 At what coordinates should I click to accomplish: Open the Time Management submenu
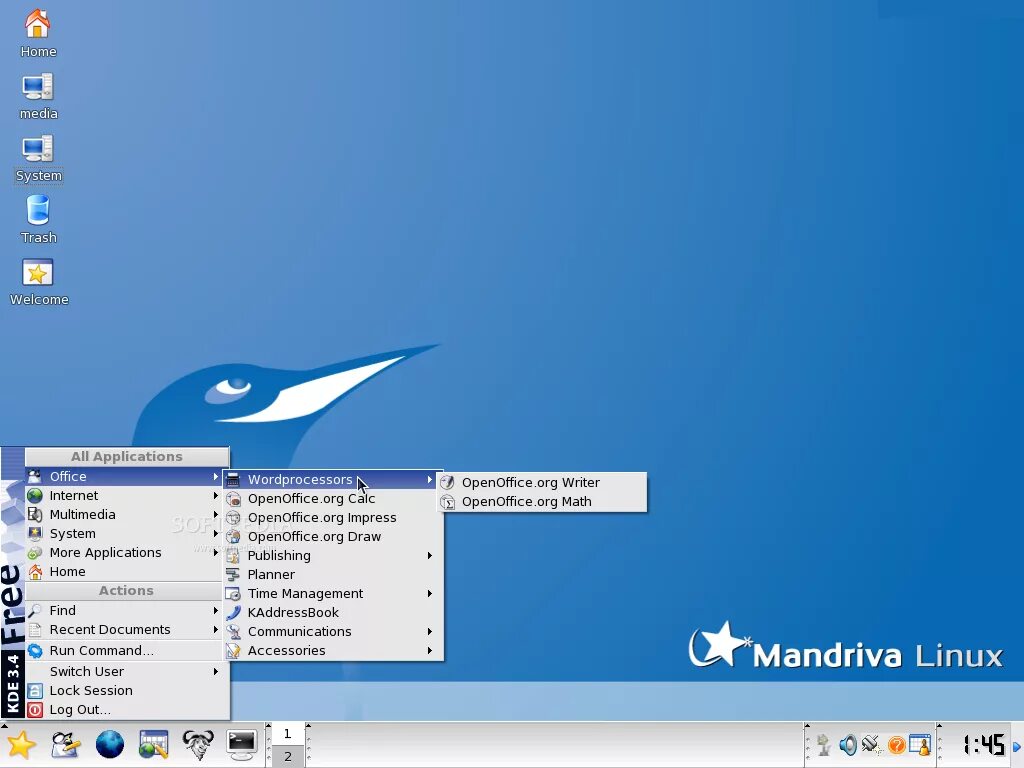pyautogui.click(x=333, y=593)
